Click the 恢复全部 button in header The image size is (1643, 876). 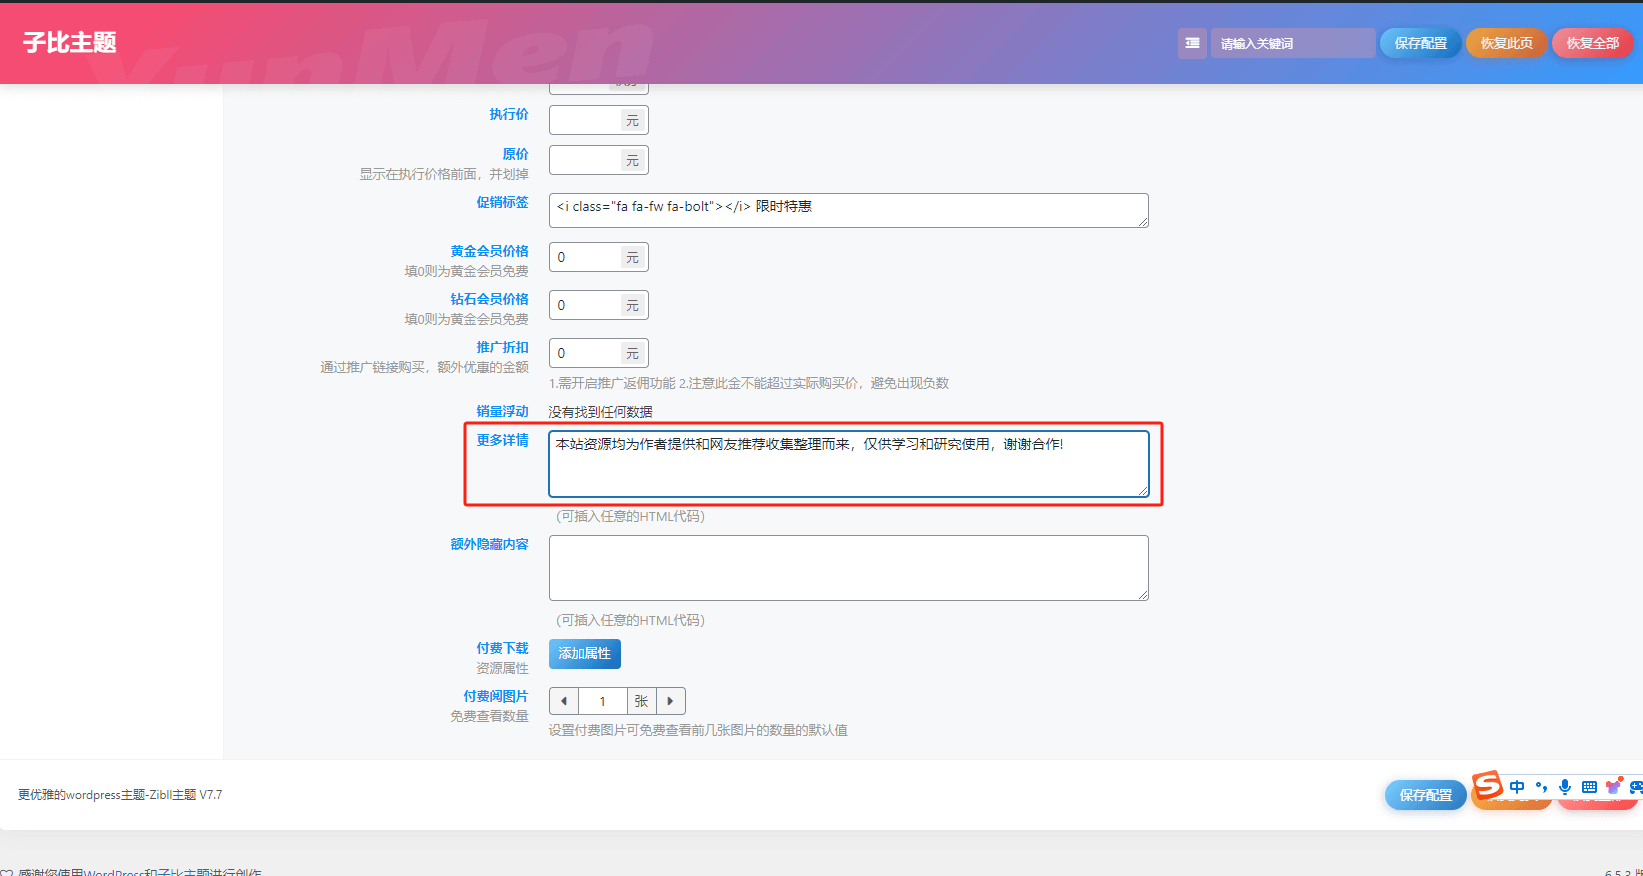(1592, 43)
